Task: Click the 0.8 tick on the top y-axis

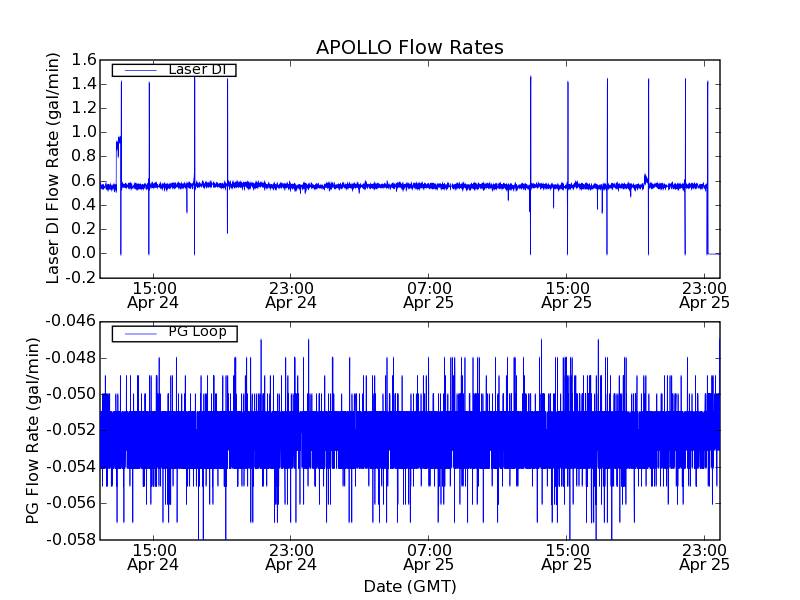Action: pyautogui.click(x=83, y=156)
